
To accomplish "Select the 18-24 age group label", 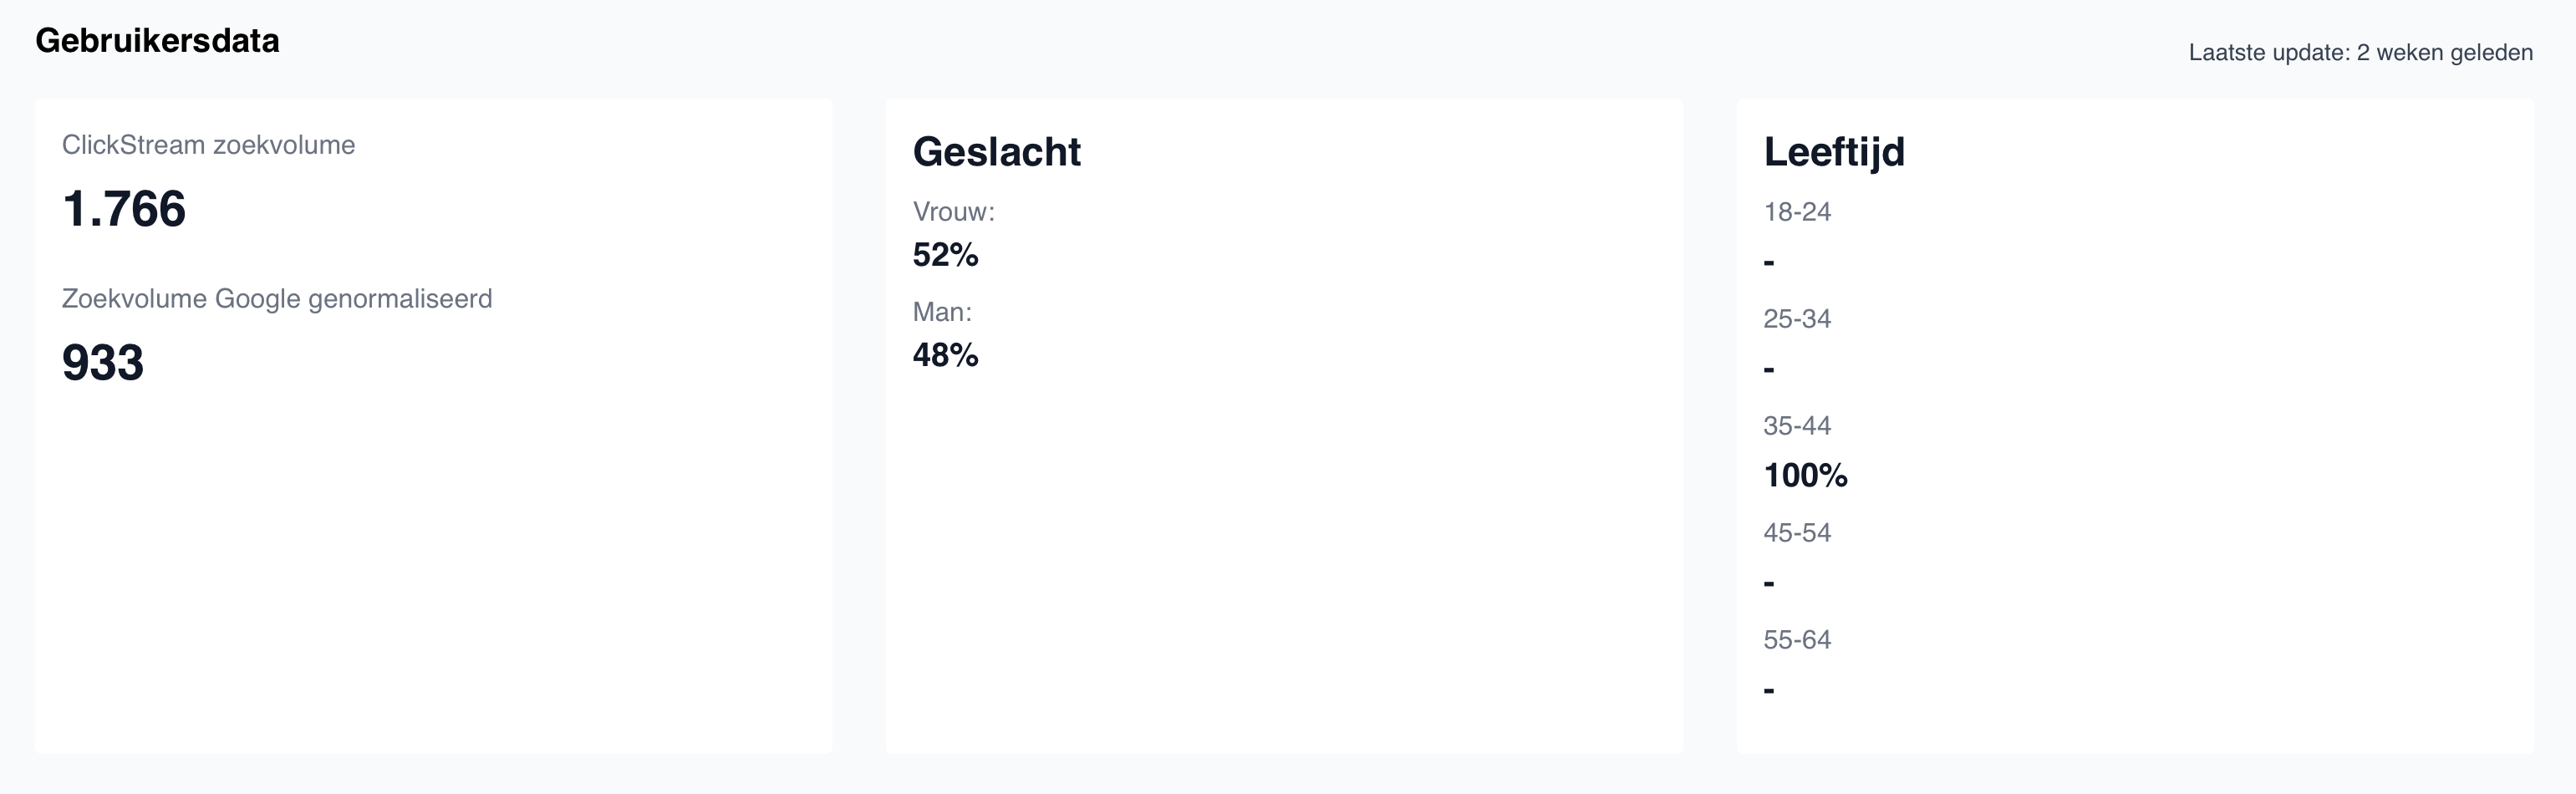I will pyautogui.click(x=1797, y=212).
